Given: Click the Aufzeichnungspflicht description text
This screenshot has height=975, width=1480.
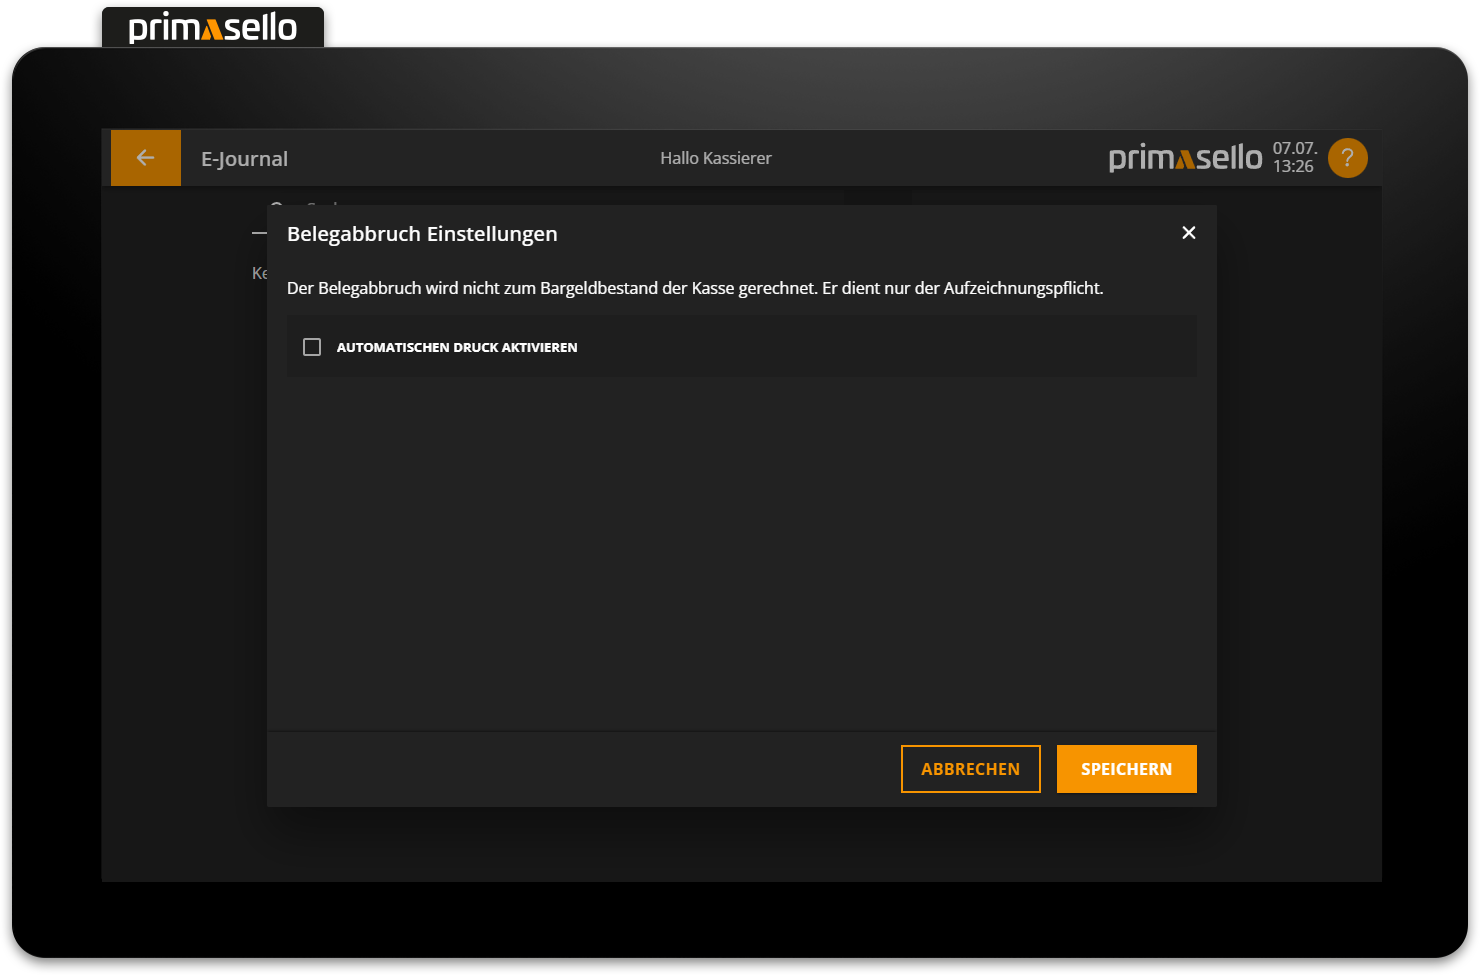Looking at the screenshot, I should (694, 287).
